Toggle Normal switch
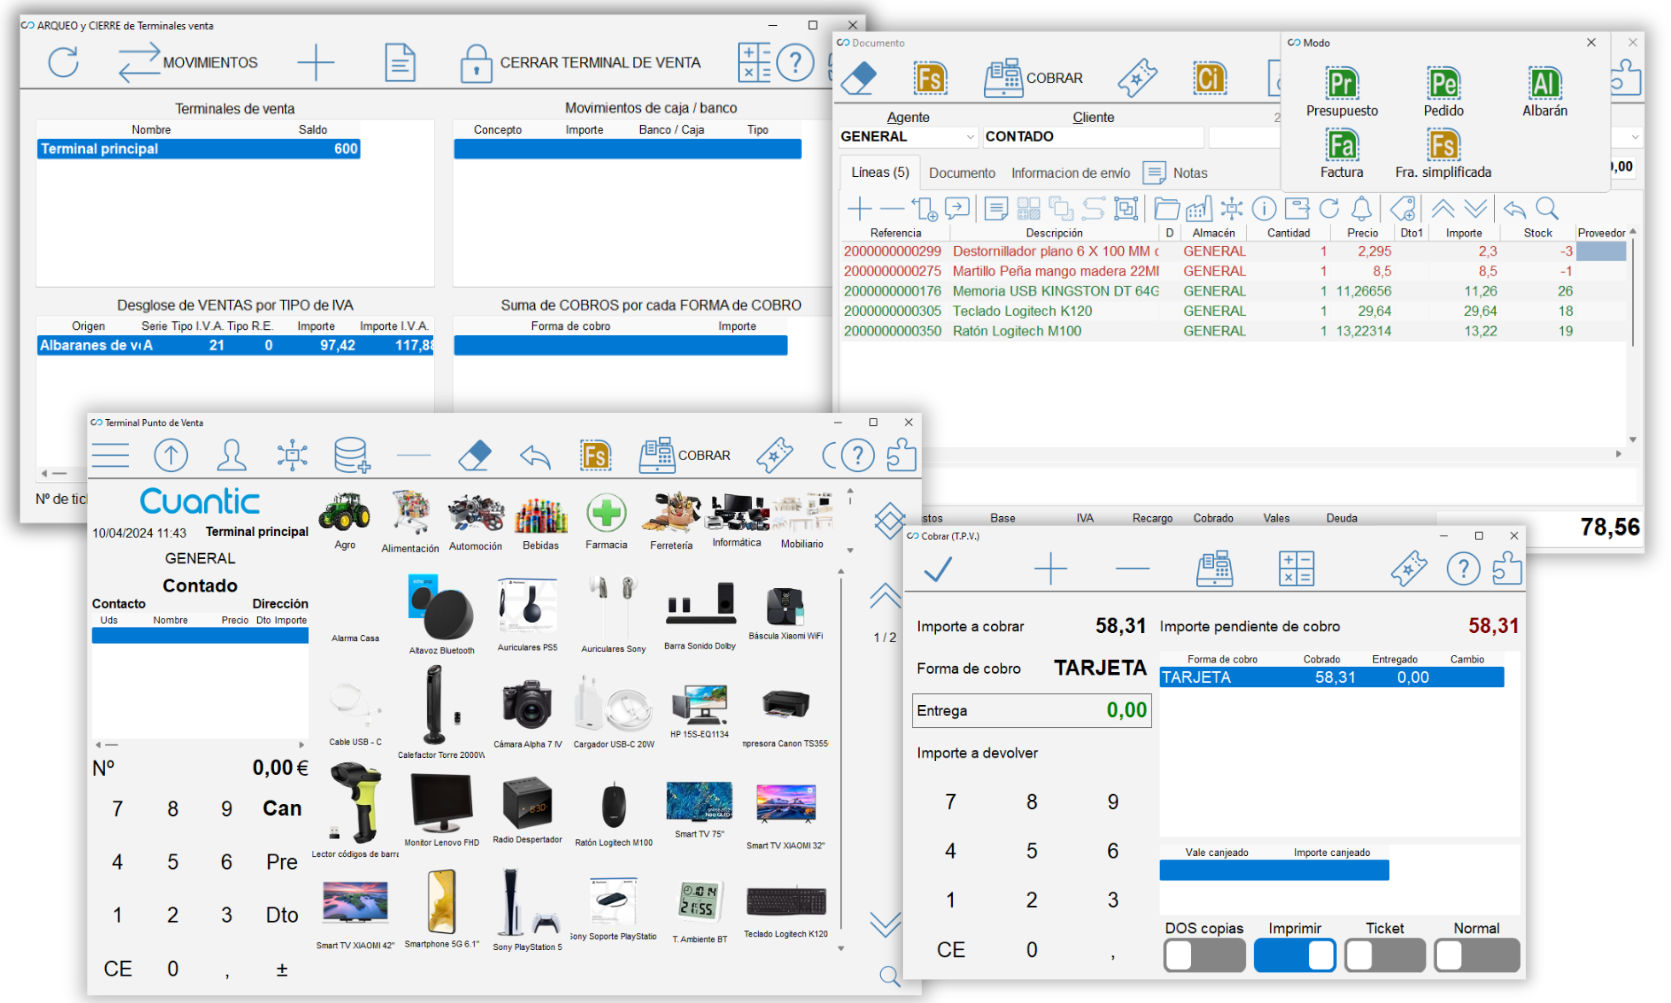 click(1476, 956)
